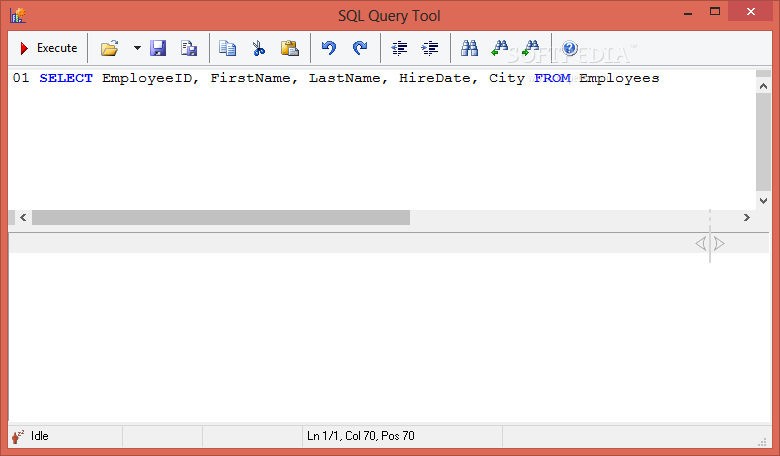Click the FROM keyword in the query

(553, 79)
